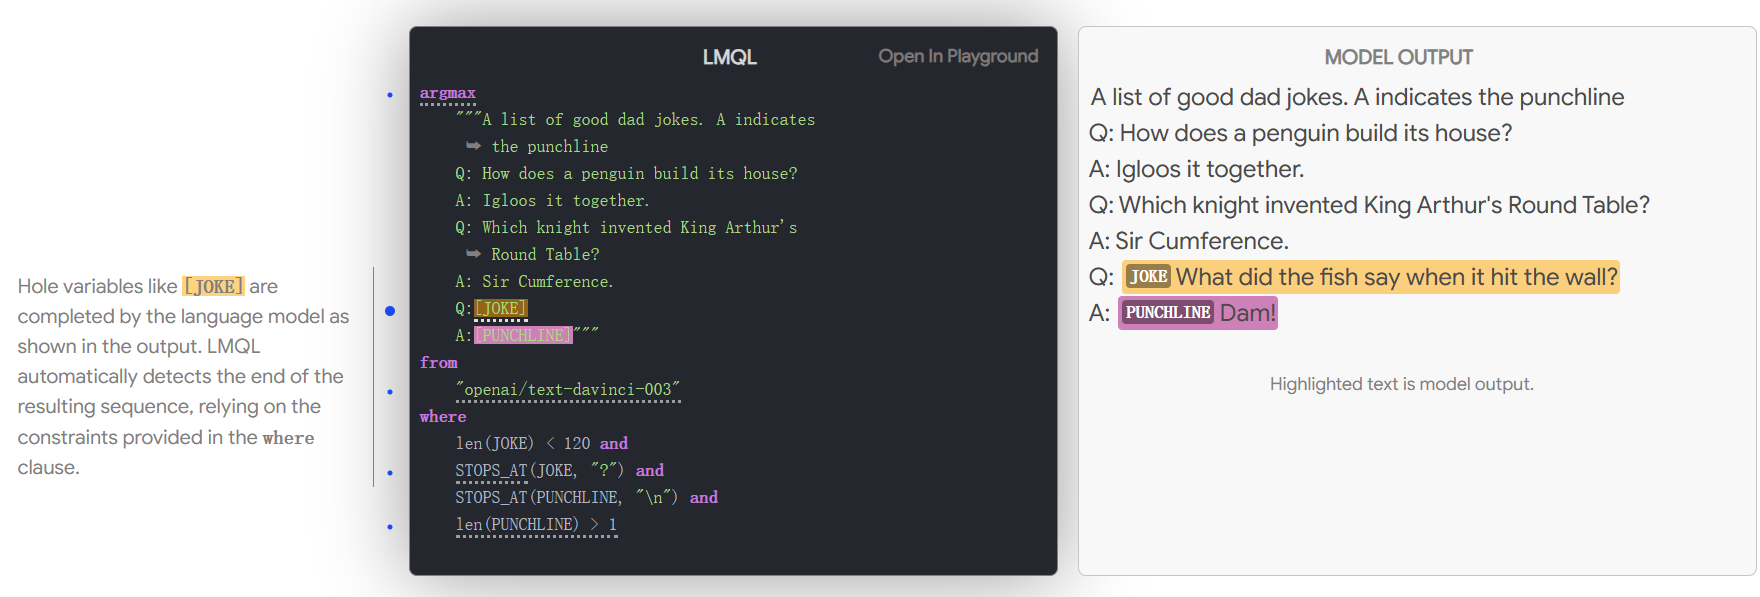Select the step dot beside argmax
Viewport: 1760px width, 597px height.
(x=390, y=95)
